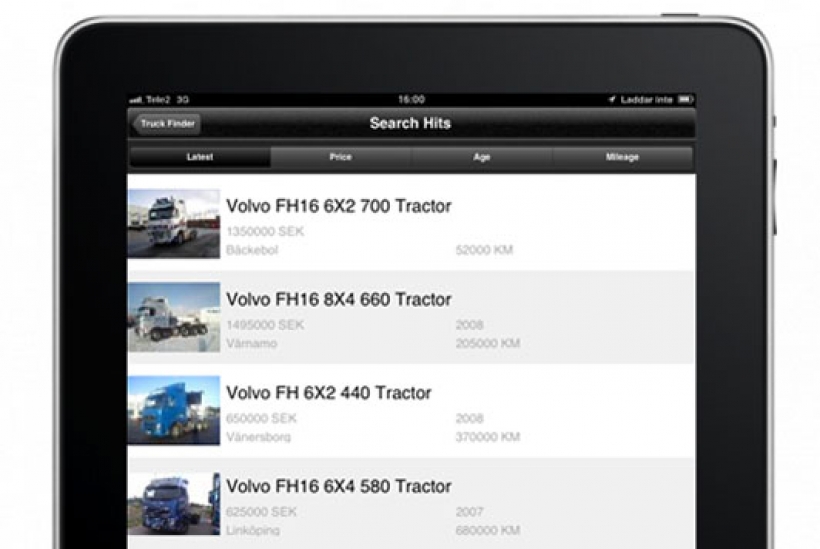
Task: Open thumbnail of Volvo FH16 8X4 660 truck
Action: click(174, 317)
